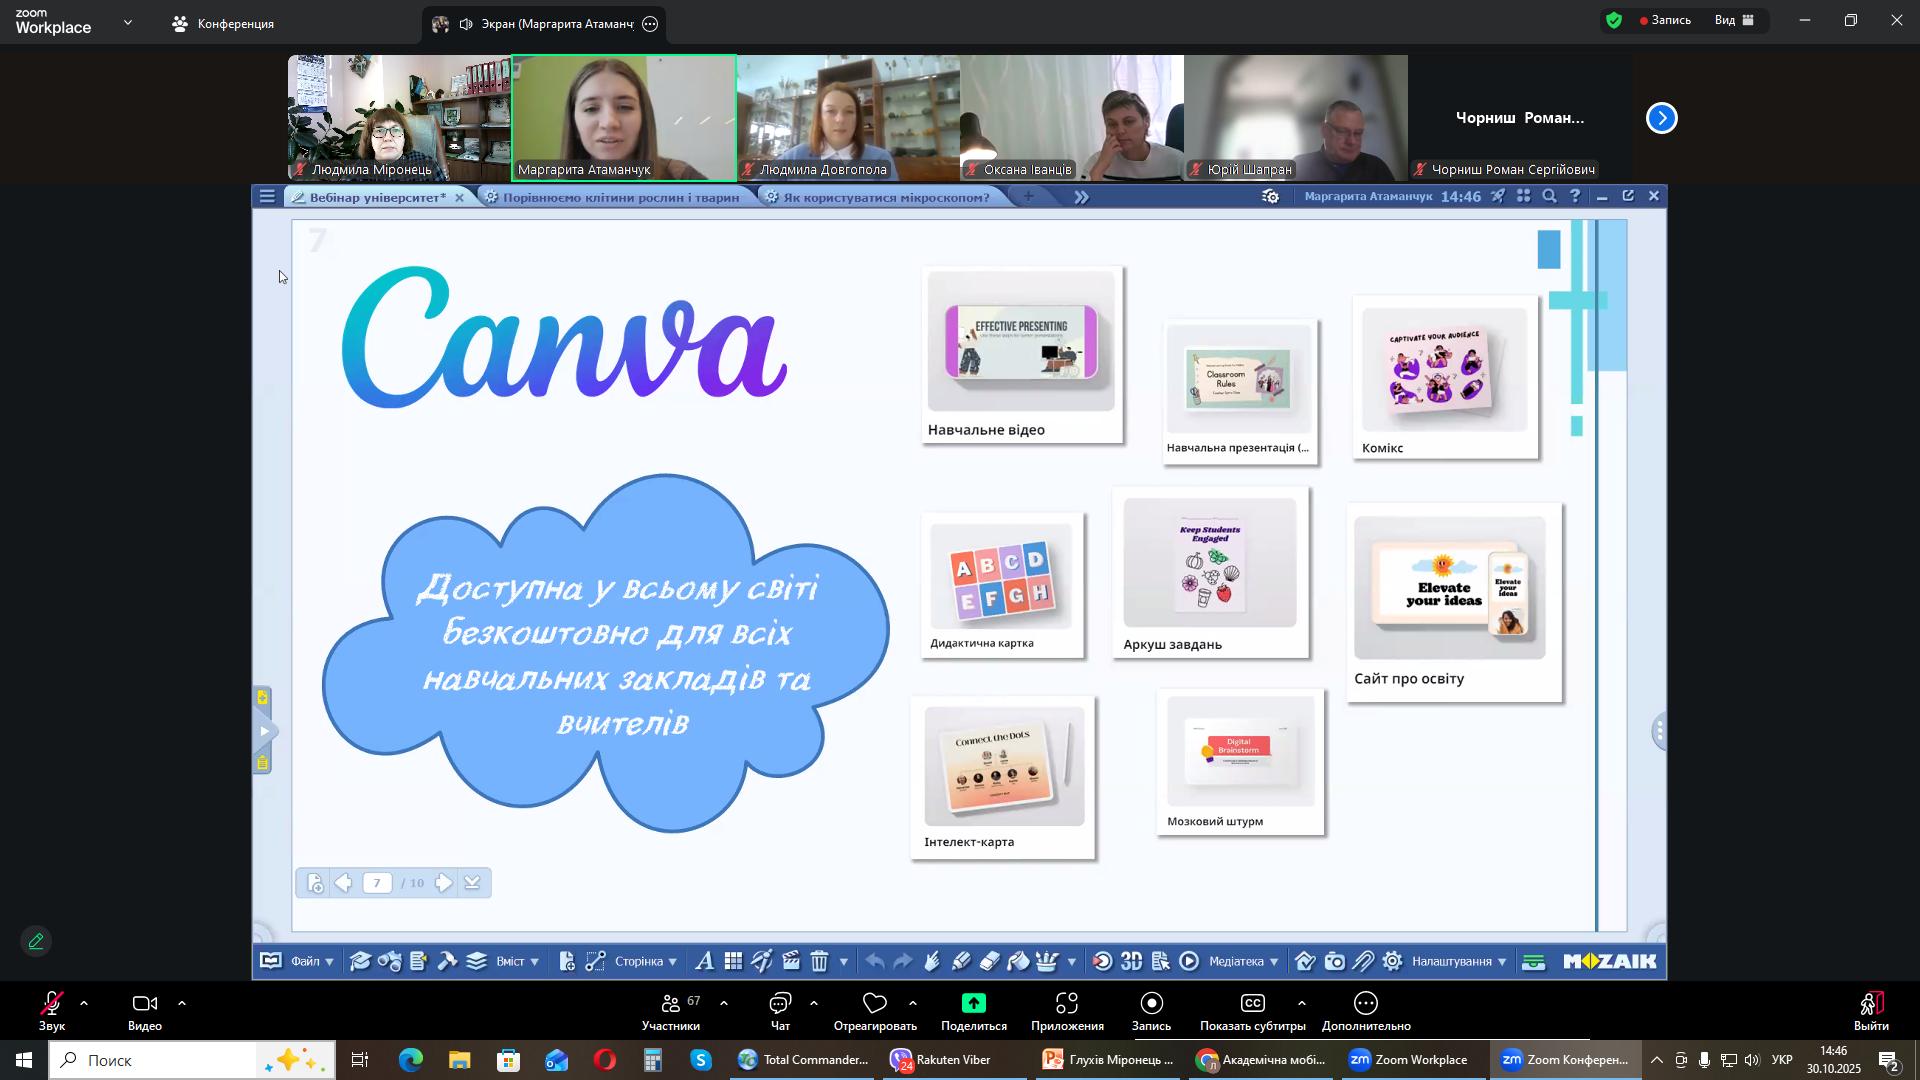Open Zoom annotation pencil icon

point(36,942)
